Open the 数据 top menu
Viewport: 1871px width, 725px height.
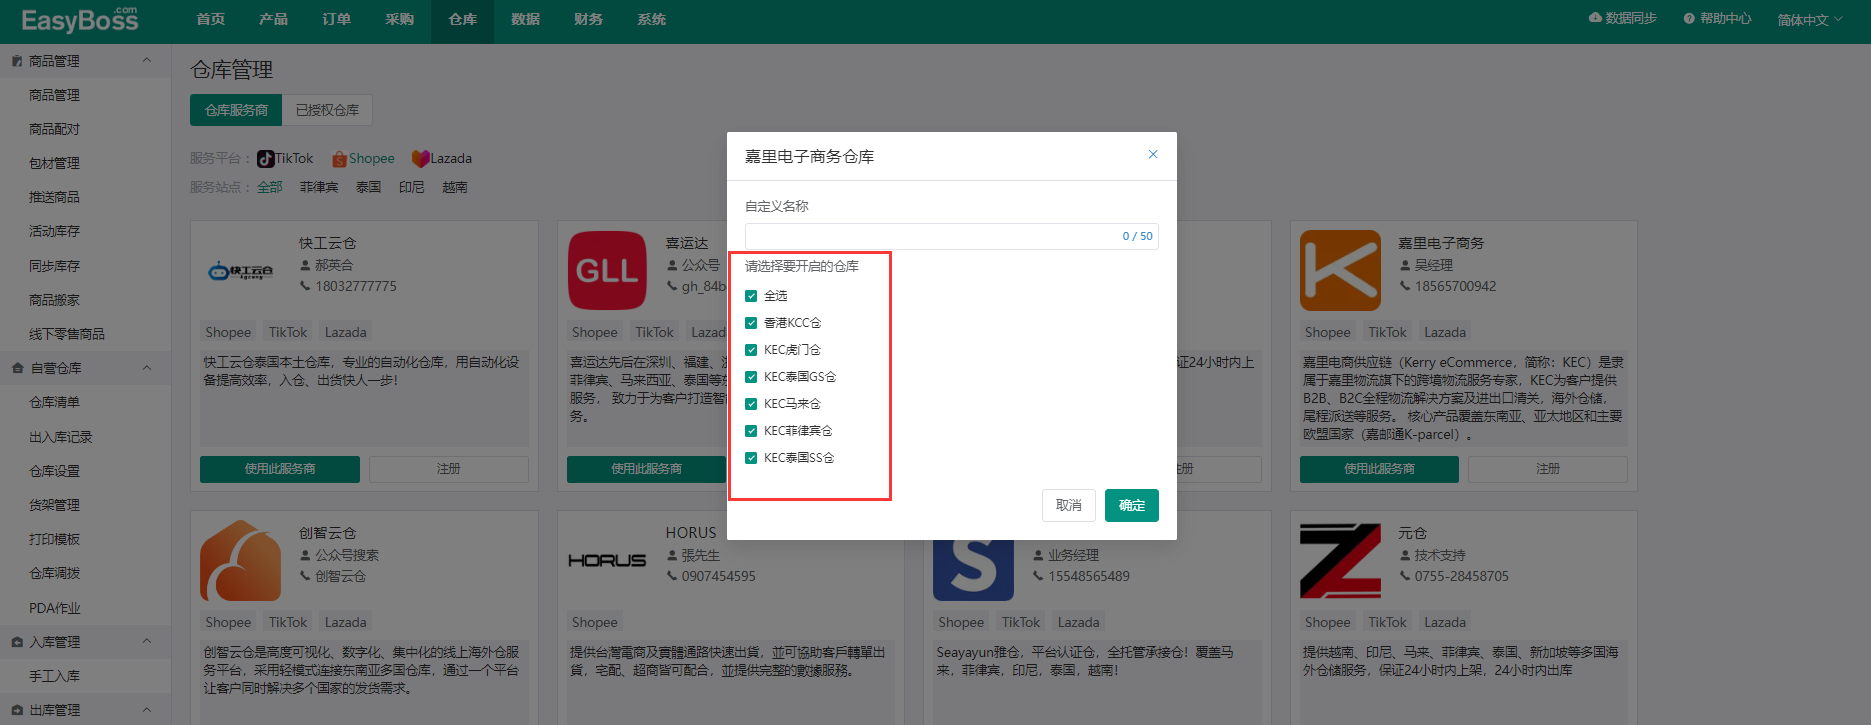point(525,19)
